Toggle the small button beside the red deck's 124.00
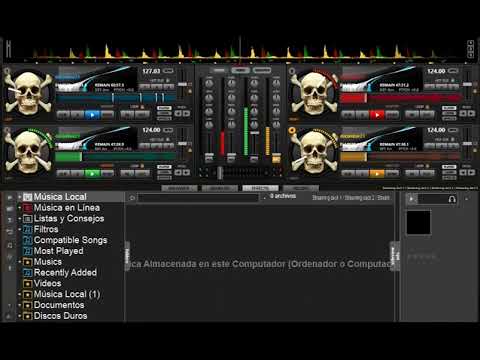The width and height of the screenshot is (480, 360). coord(453,71)
